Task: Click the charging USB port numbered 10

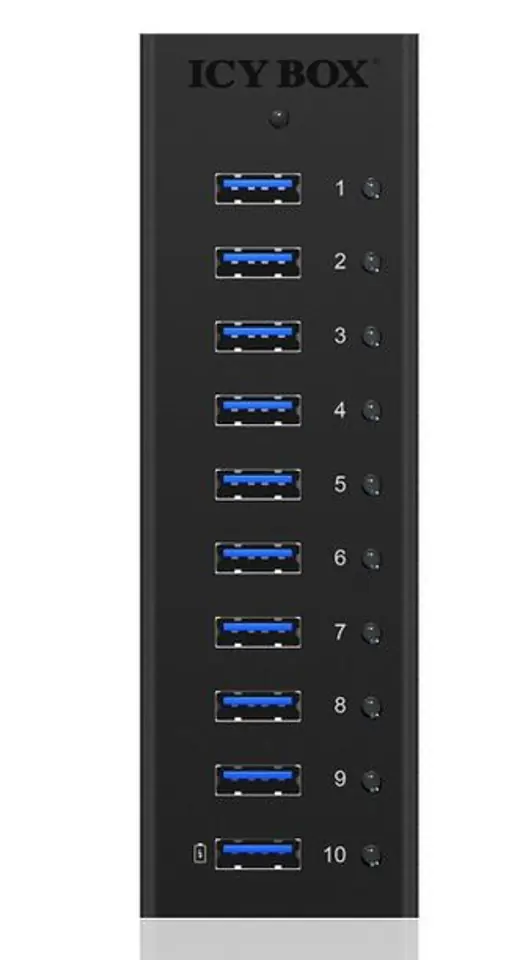Action: click(x=258, y=854)
